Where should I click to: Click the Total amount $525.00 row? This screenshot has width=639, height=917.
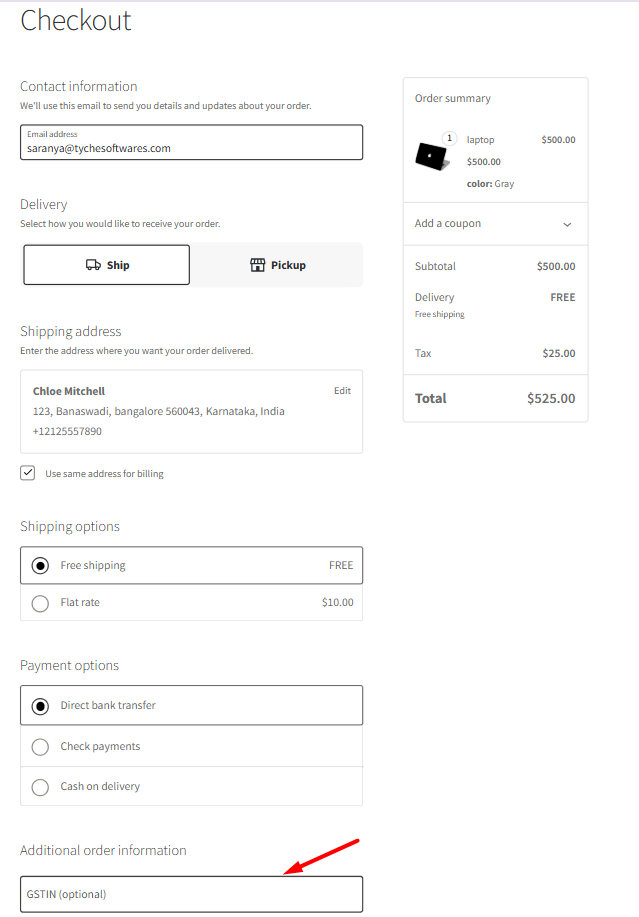point(495,398)
